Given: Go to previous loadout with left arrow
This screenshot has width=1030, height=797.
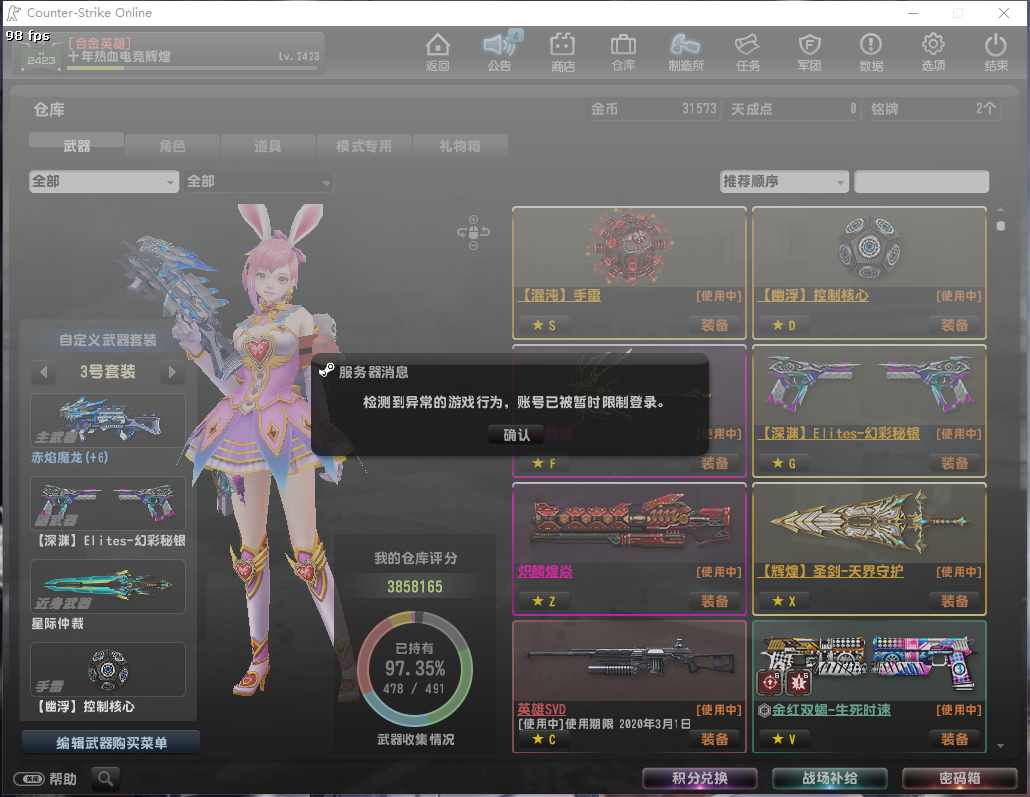Looking at the screenshot, I should click(x=43, y=372).
